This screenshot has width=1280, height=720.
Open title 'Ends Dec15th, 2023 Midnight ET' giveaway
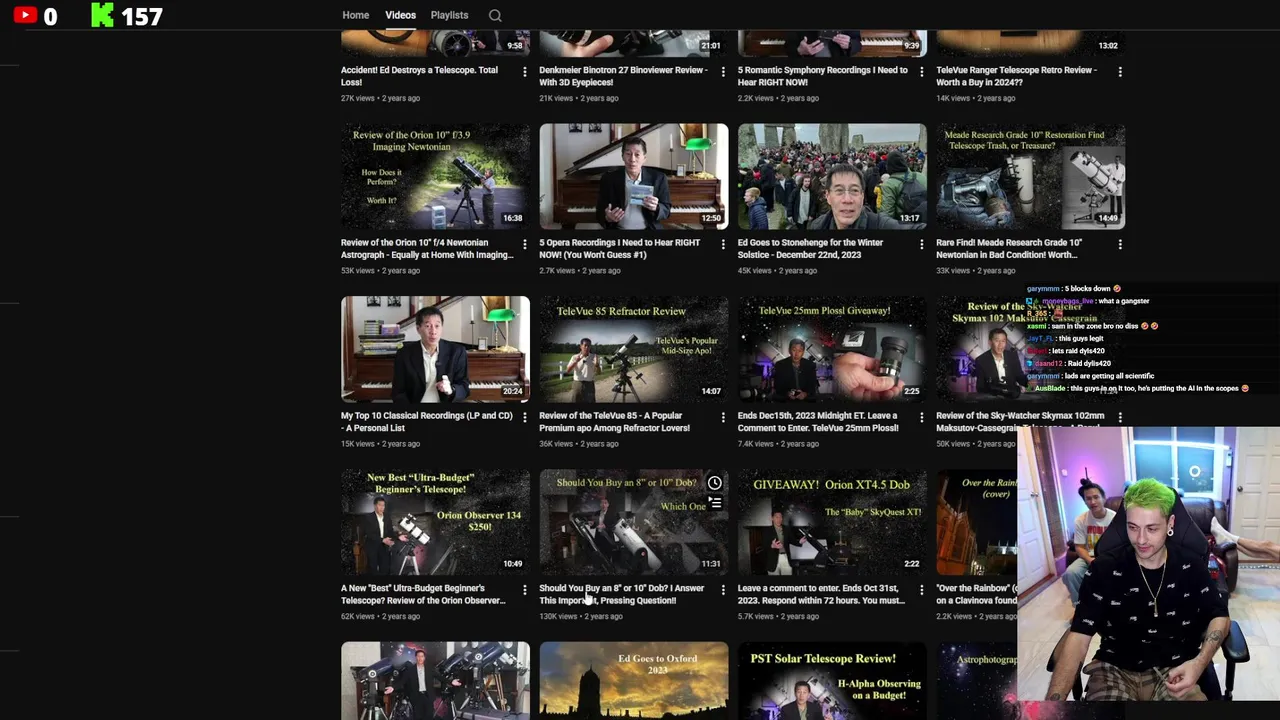(818, 422)
